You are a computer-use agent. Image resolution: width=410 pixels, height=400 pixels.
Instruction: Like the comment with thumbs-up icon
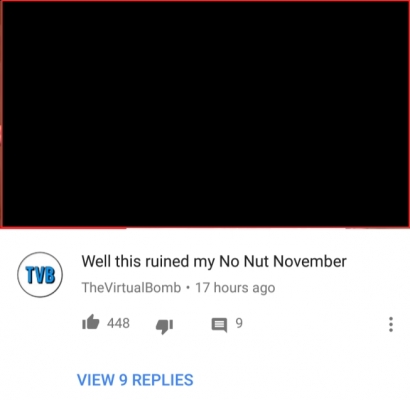pyautogui.click(x=91, y=322)
